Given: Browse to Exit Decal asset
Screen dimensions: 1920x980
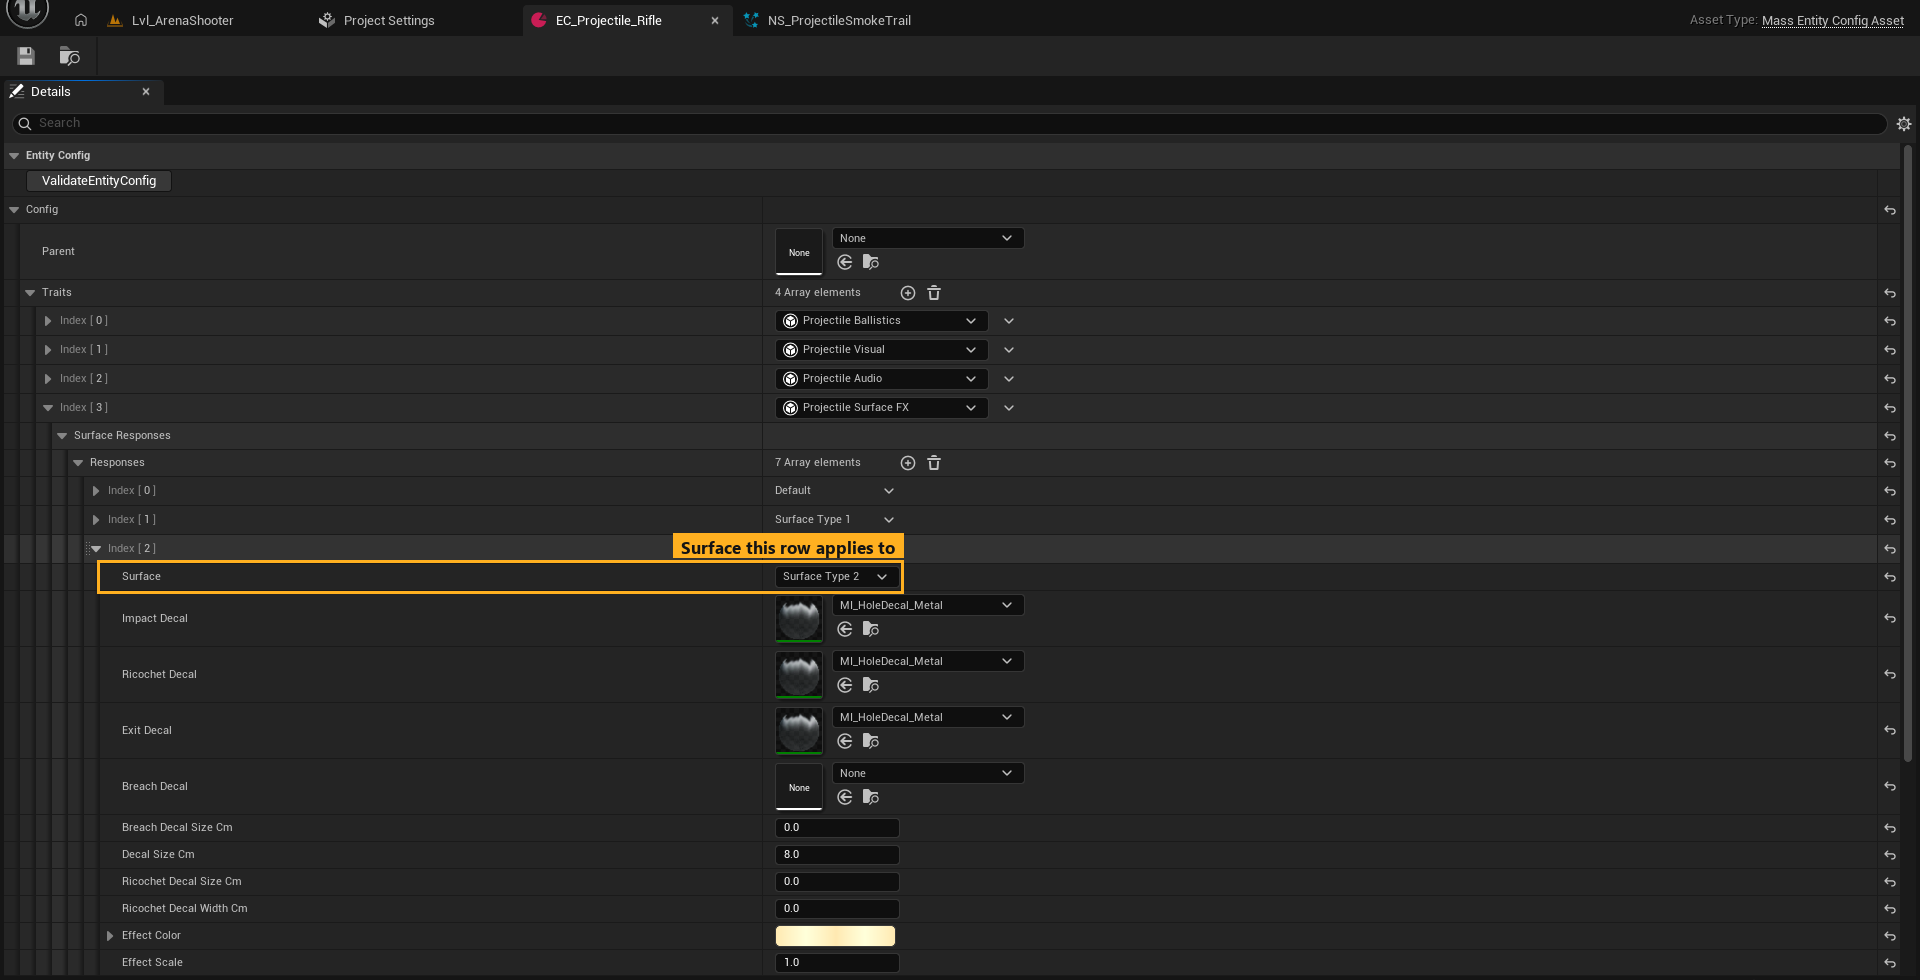Looking at the screenshot, I should (871, 741).
